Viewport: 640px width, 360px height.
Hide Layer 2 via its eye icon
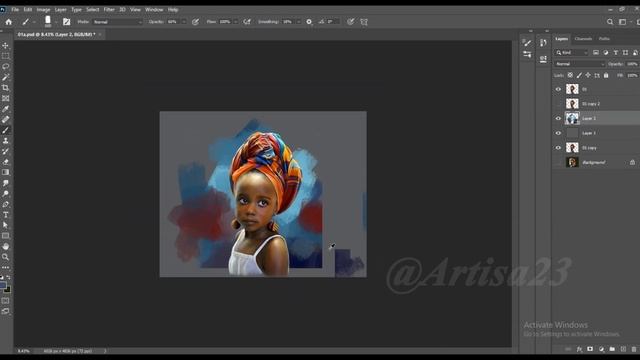click(558, 118)
